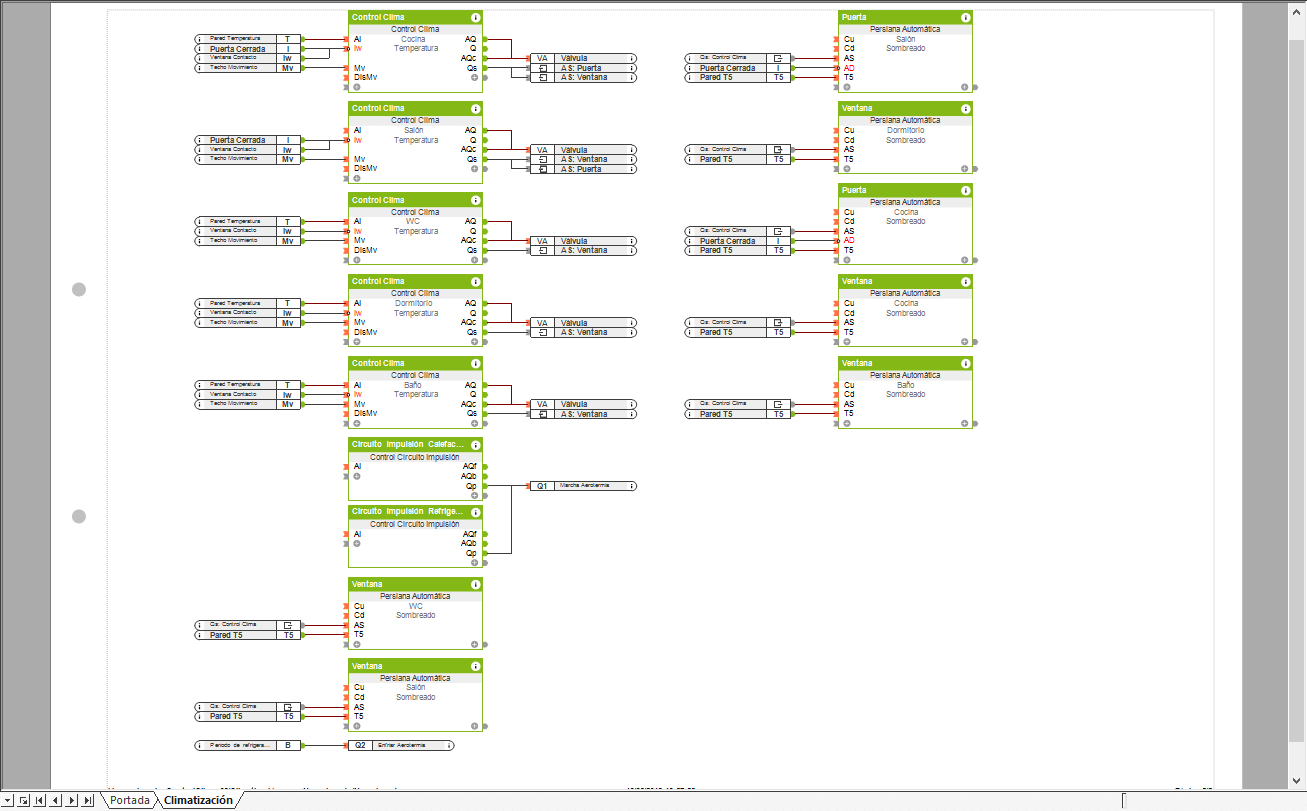The height and width of the screenshot is (811, 1307).
Task: Expand plus under AI on Circuito Impulsión Refrigeración
Action: [x=357, y=543]
